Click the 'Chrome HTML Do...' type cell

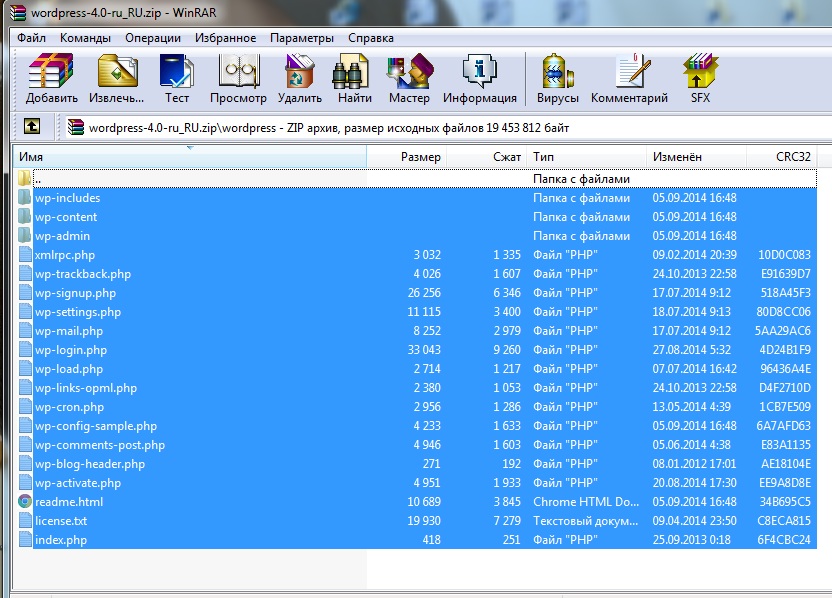586,501
